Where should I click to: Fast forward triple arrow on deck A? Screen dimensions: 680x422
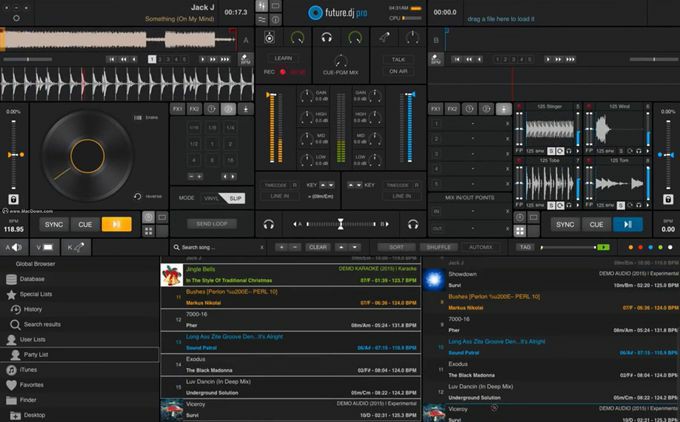click(225, 59)
